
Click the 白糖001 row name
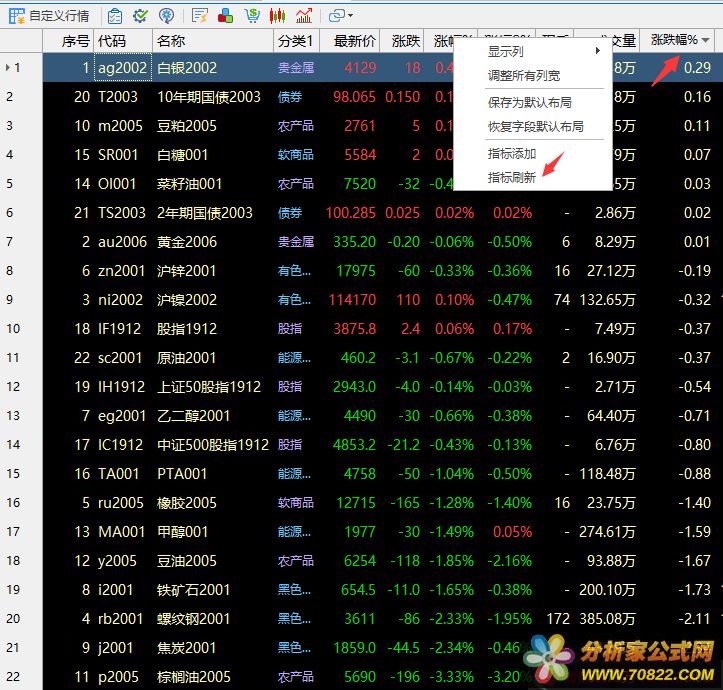click(x=183, y=155)
